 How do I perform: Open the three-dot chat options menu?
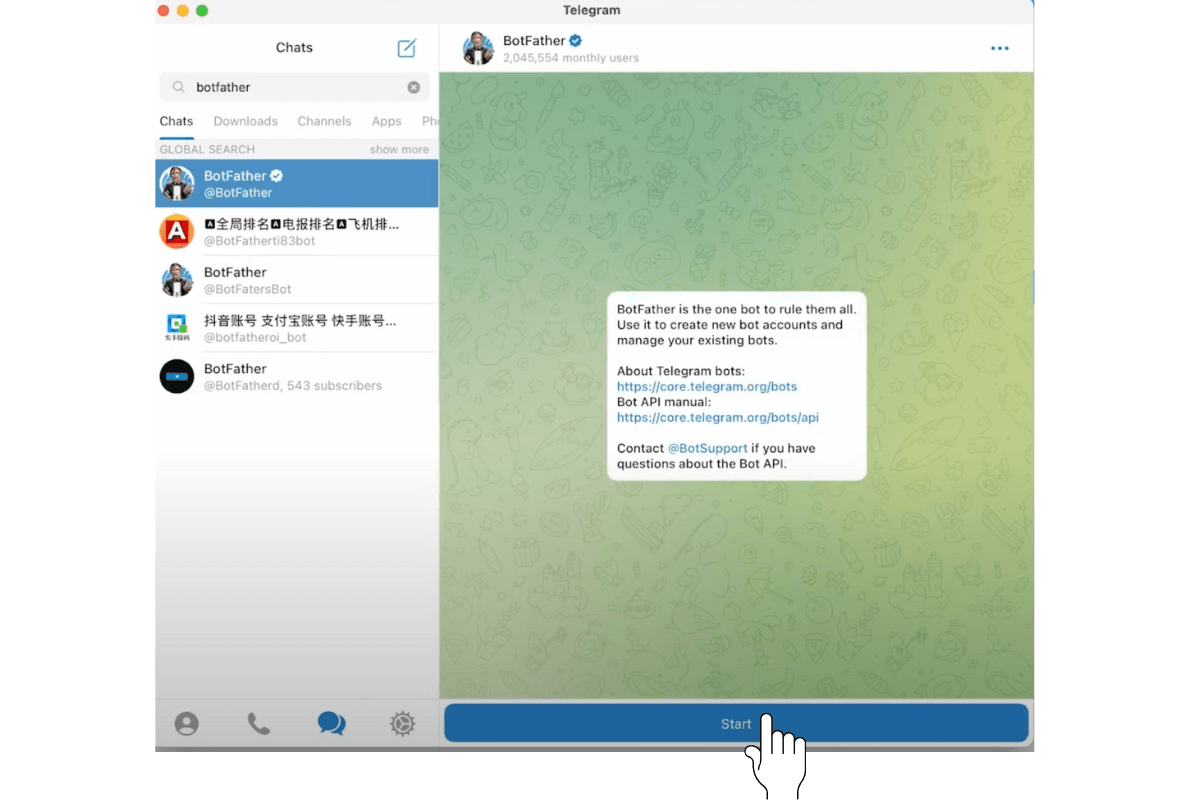point(999,47)
